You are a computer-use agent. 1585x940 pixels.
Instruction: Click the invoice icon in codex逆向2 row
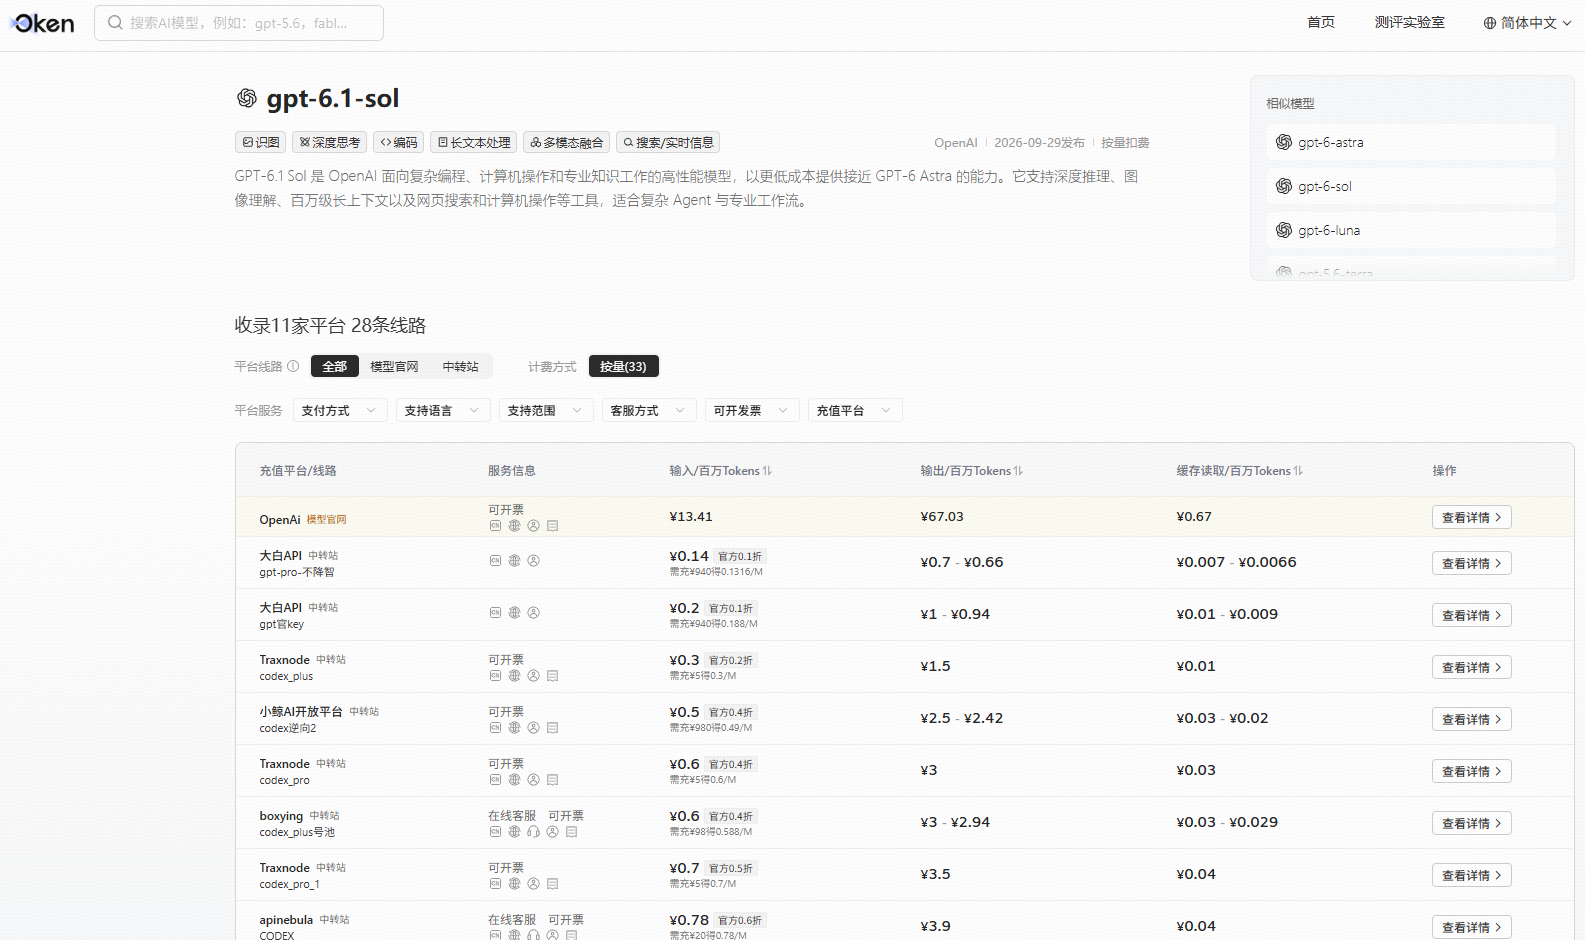pos(552,728)
